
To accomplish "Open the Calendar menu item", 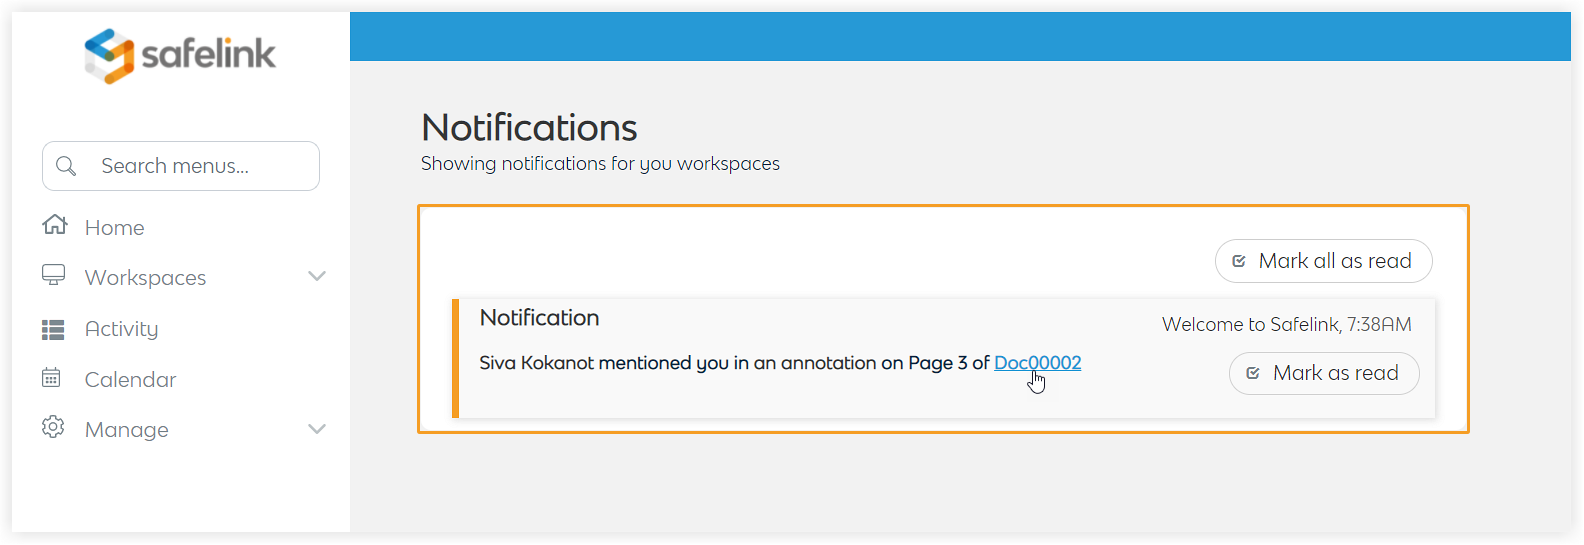I will [130, 380].
